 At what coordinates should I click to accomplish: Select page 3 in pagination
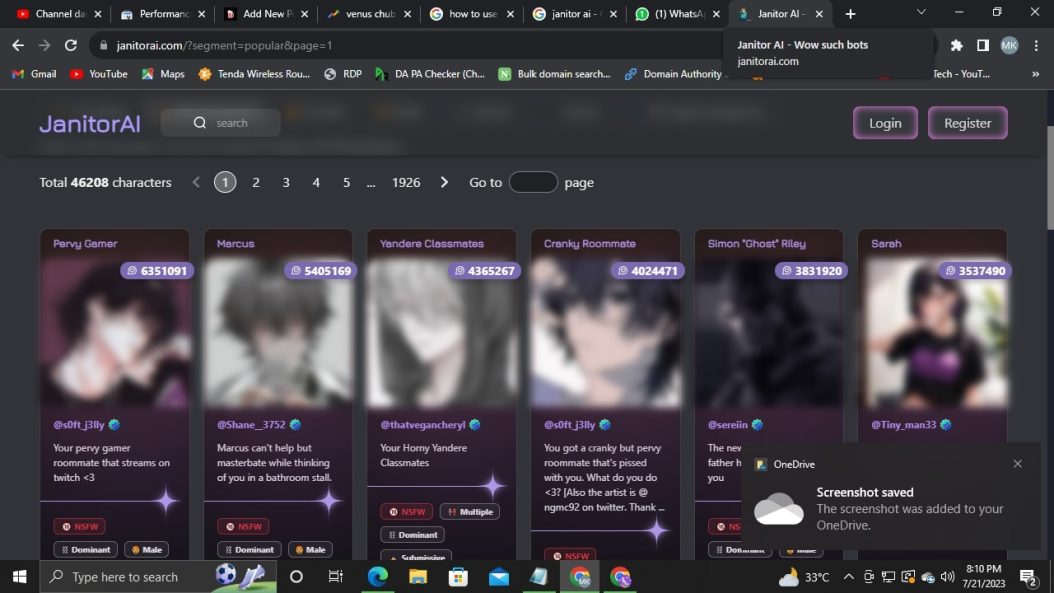coord(286,182)
